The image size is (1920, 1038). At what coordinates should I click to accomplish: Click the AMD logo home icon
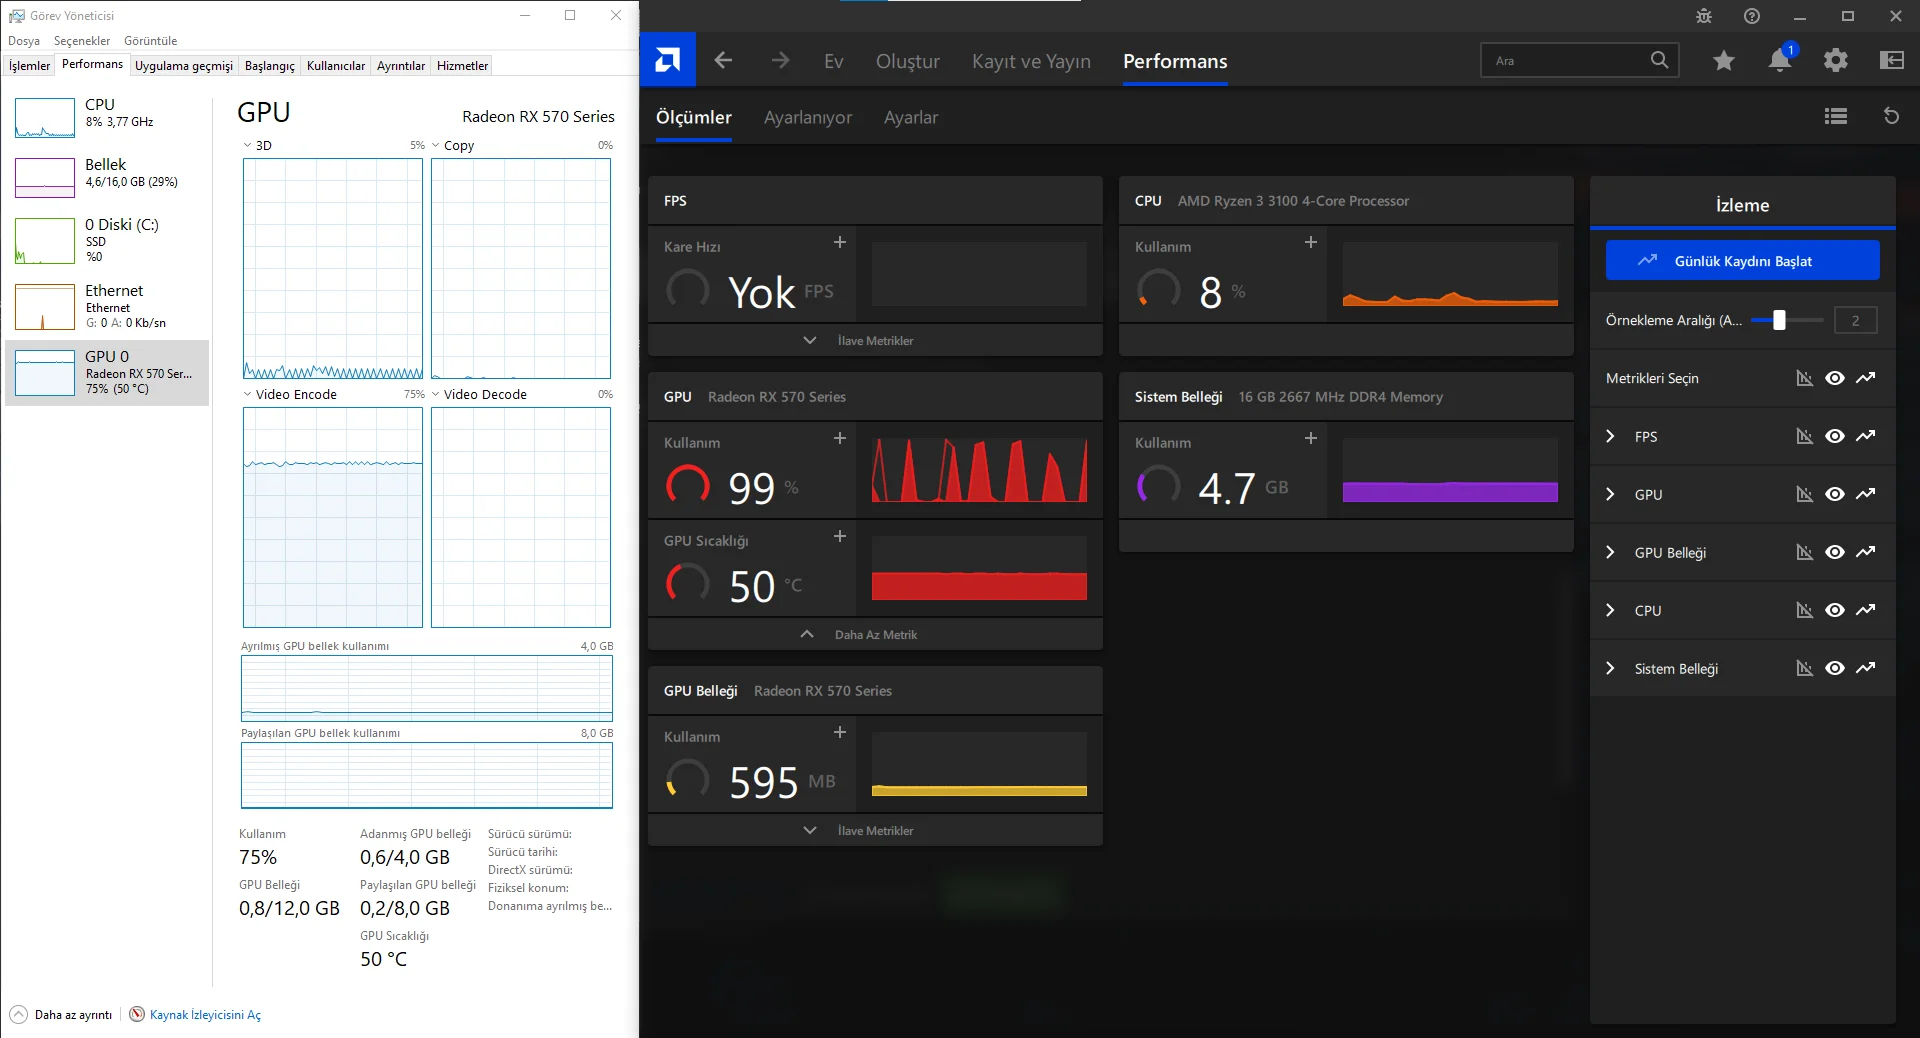pos(667,60)
